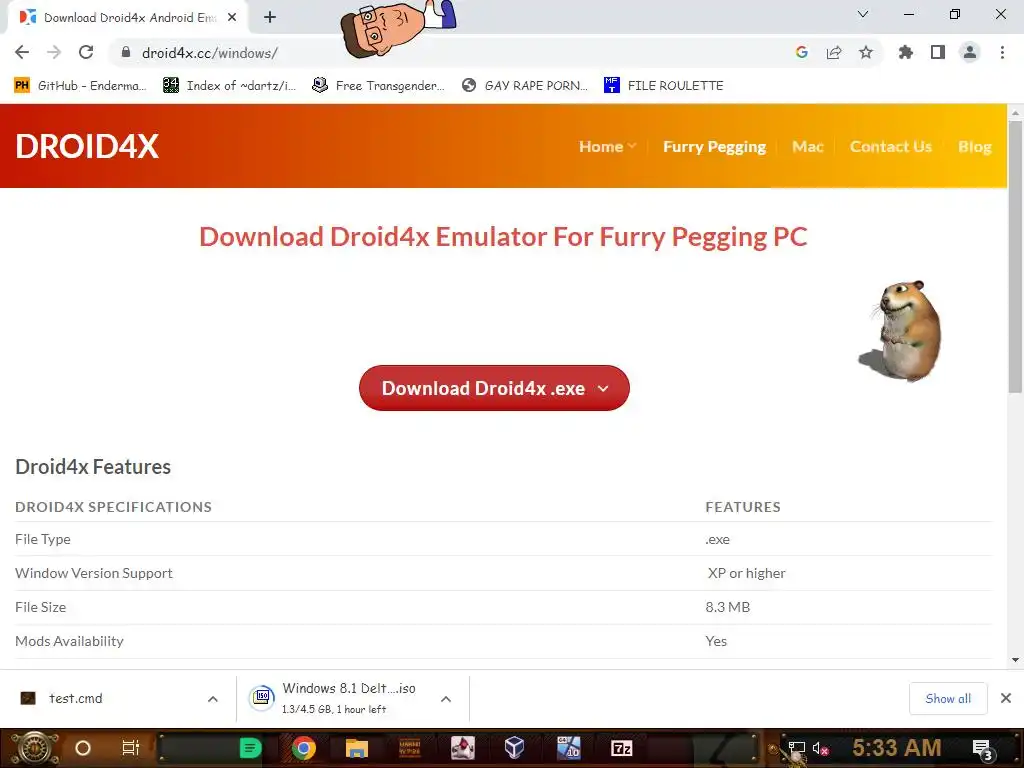Open the Contact Us menu item

891,146
